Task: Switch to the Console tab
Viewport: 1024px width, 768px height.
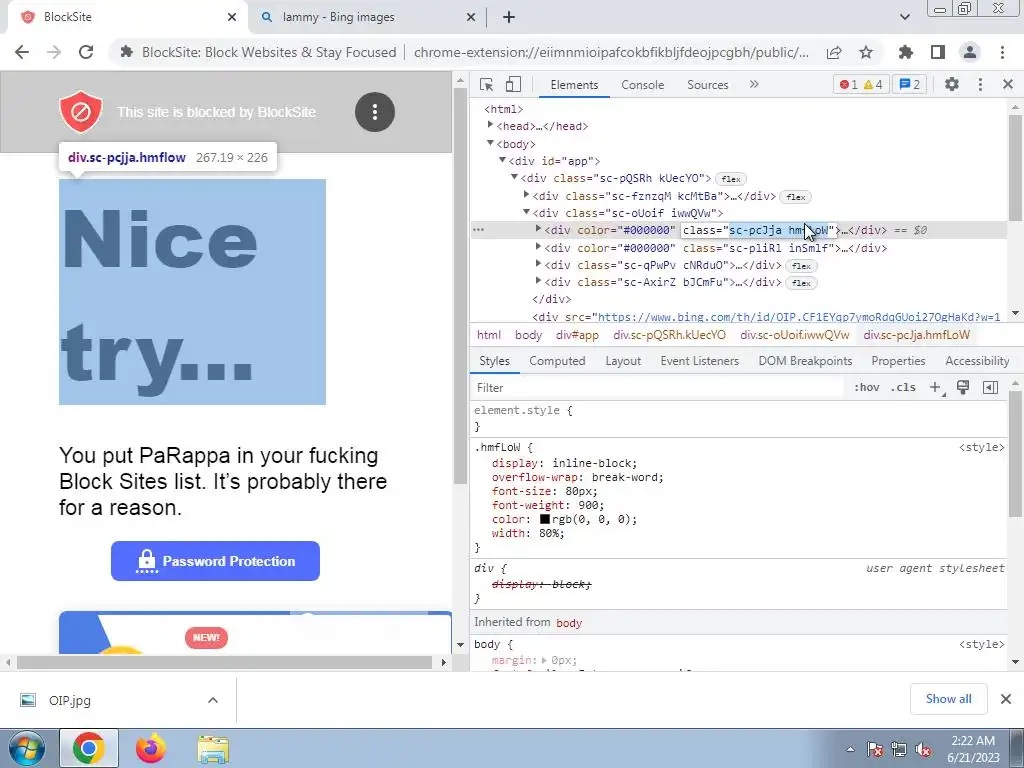Action: 643,85
